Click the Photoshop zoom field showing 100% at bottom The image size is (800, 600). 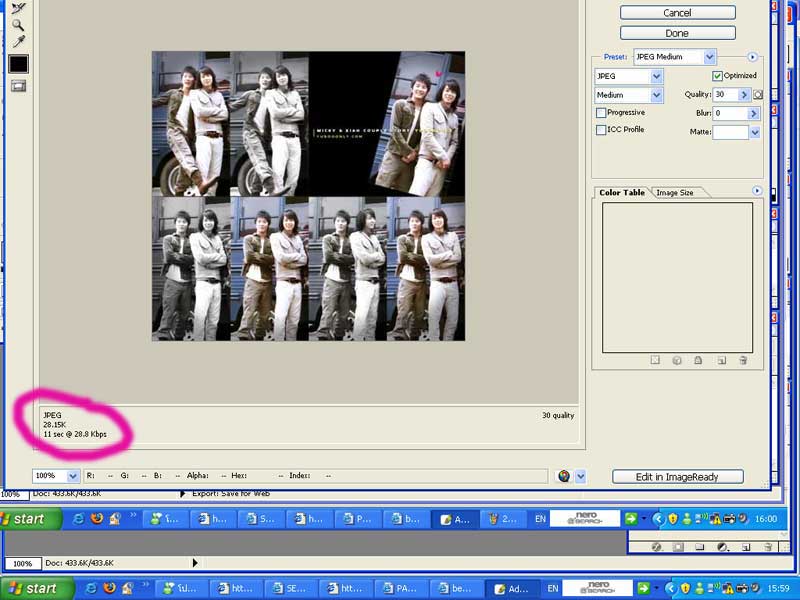(x=22, y=563)
